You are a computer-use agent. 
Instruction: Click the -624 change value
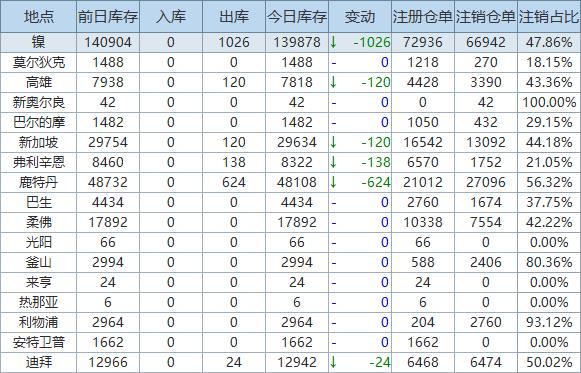click(x=376, y=182)
